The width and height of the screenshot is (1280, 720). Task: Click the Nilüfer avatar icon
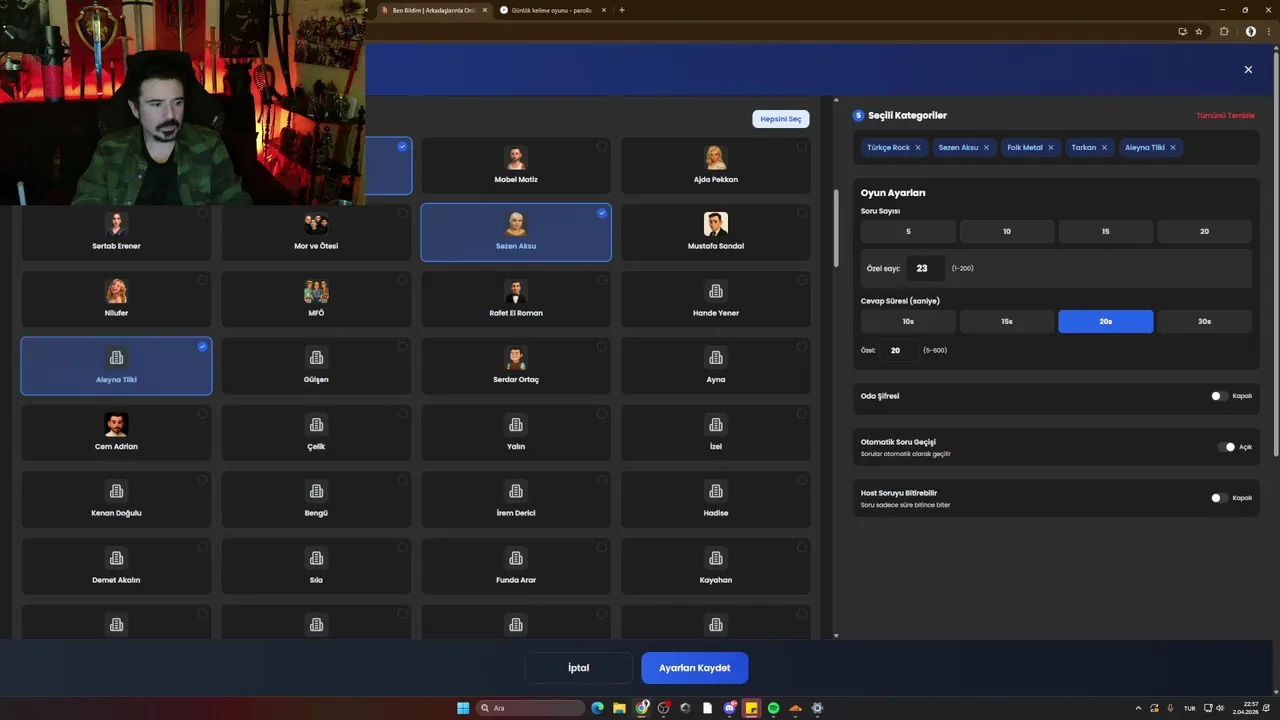click(x=116, y=291)
